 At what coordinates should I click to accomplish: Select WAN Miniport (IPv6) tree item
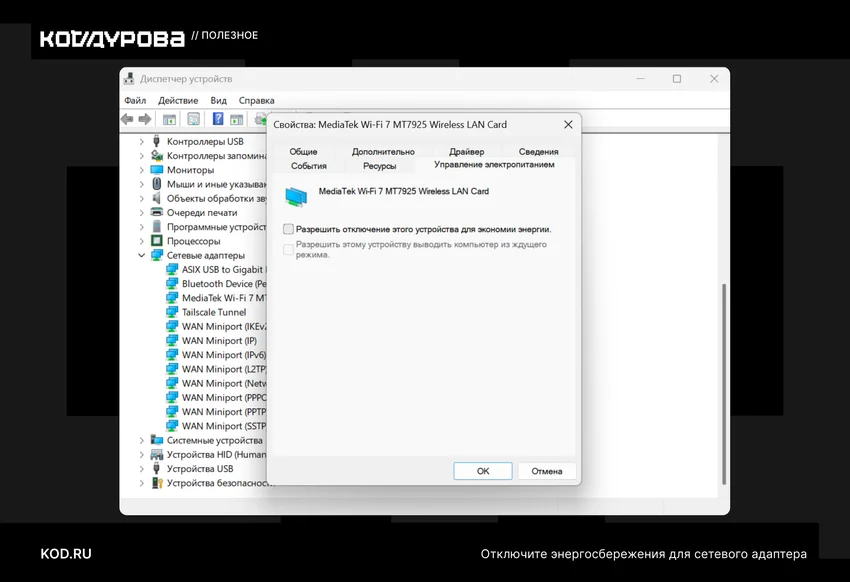224,354
